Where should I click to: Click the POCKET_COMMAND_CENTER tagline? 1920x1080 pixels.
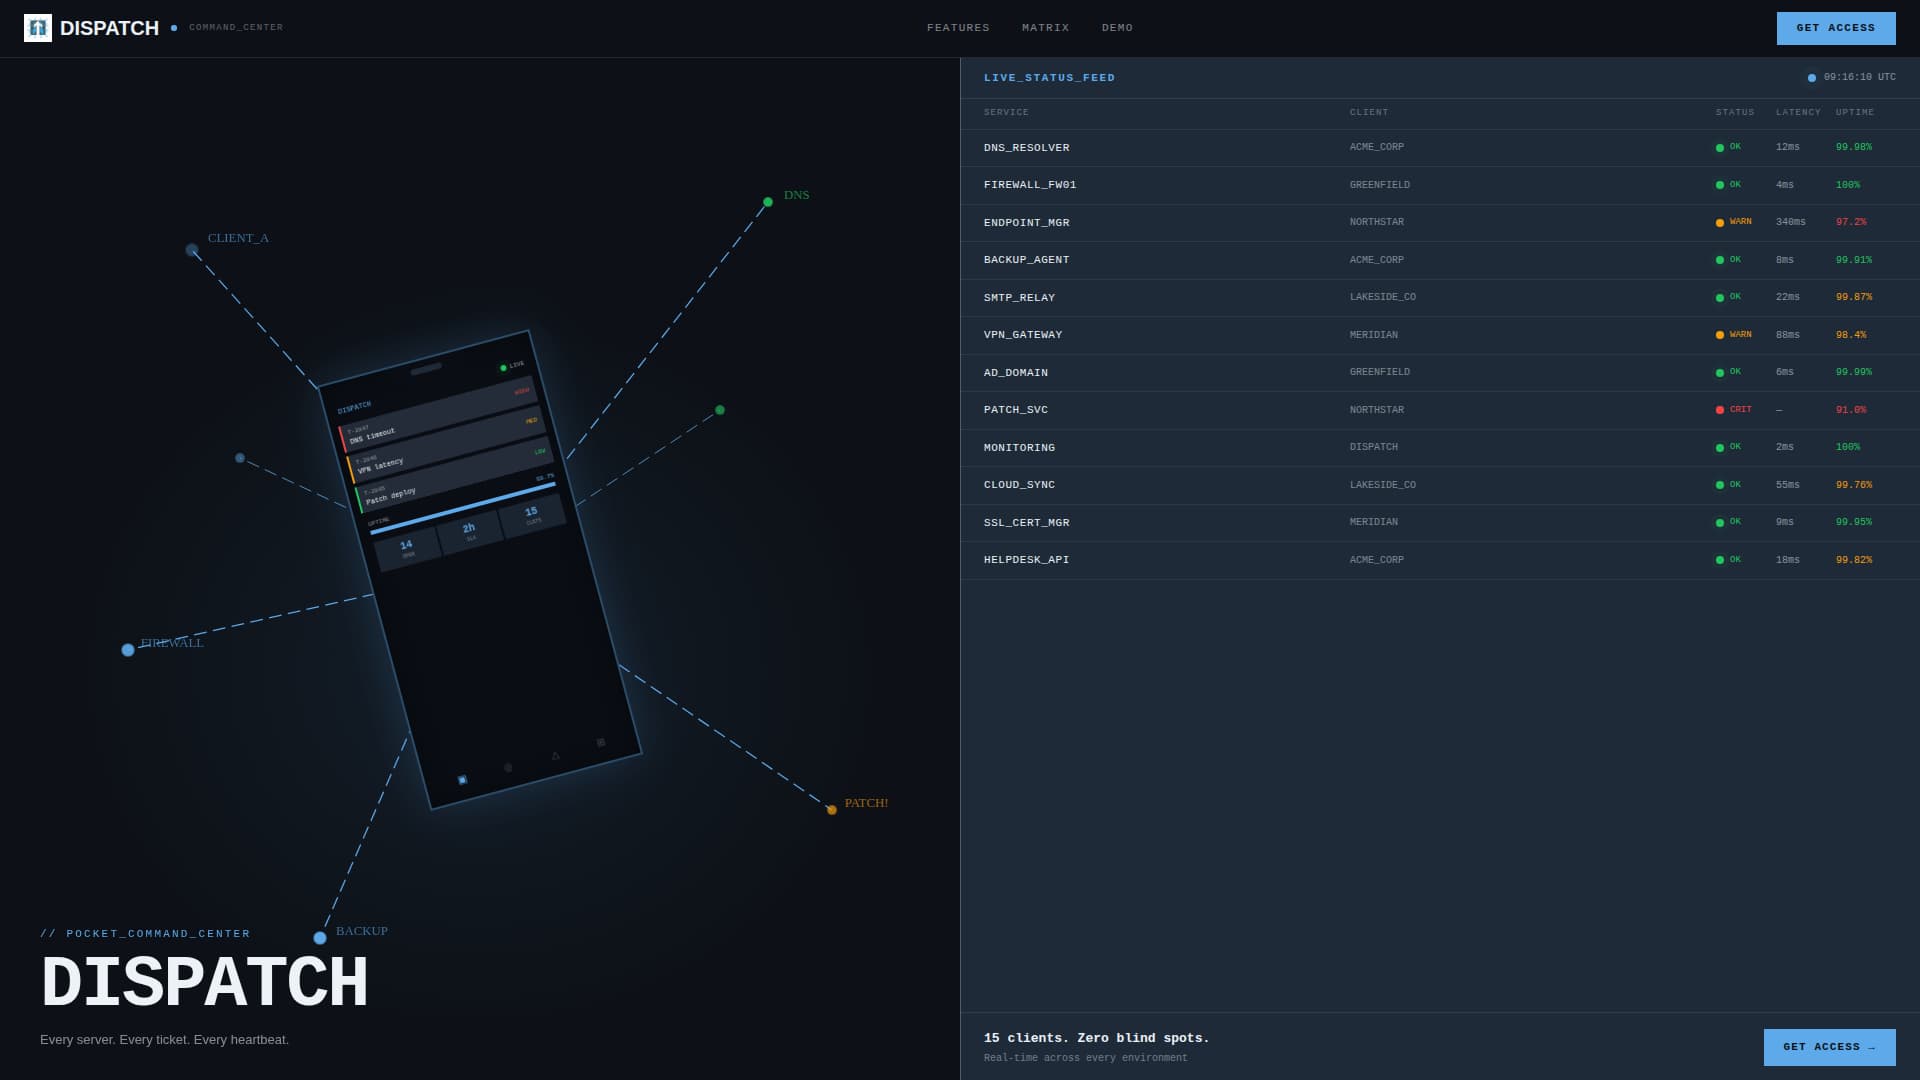pos(145,934)
